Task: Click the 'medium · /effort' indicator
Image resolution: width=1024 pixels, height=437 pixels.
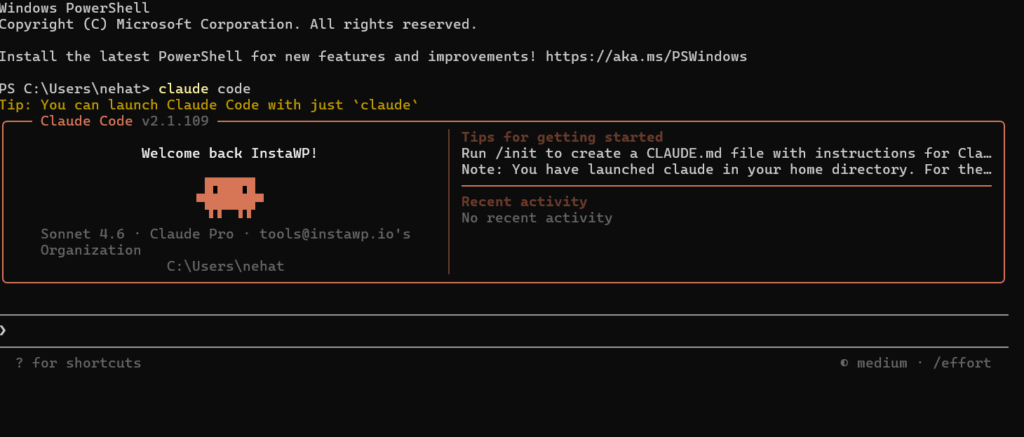Action: click(916, 363)
